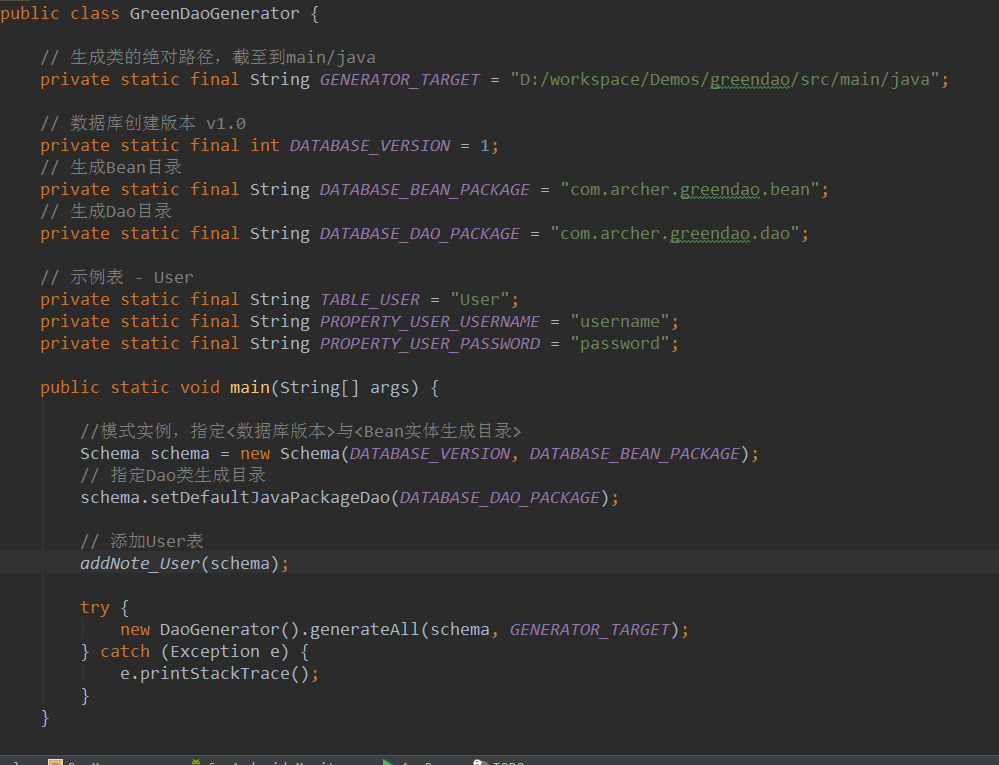Click the '// 指定Dao类生成目录' comment
Image resolution: width=999 pixels, height=765 pixels.
173,475
